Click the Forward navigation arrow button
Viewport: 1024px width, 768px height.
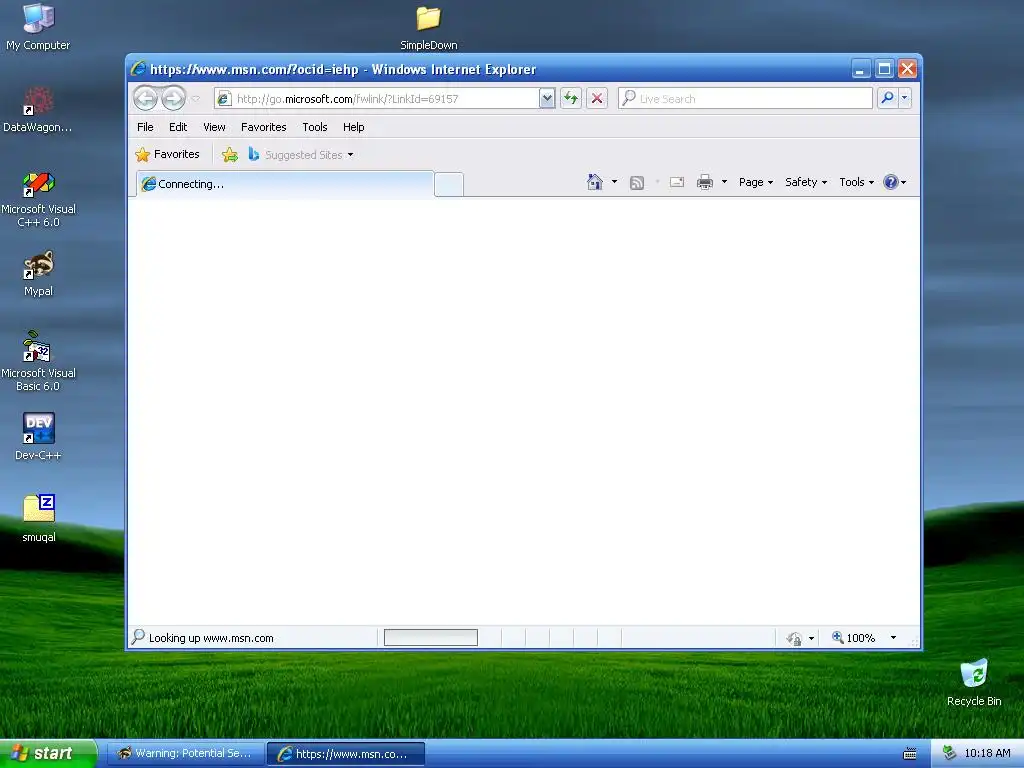(x=174, y=99)
